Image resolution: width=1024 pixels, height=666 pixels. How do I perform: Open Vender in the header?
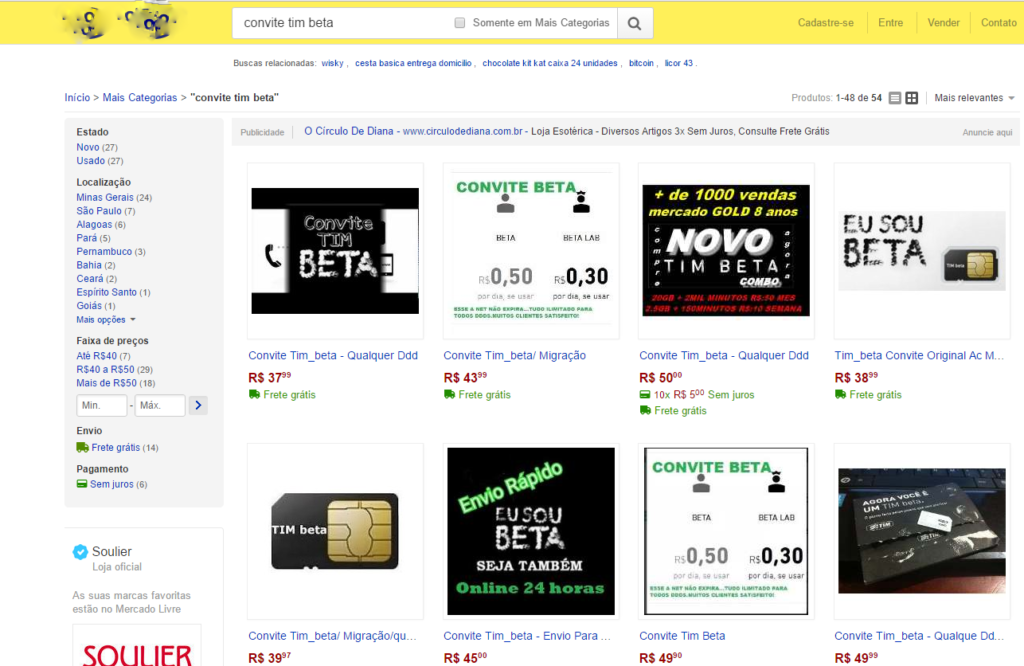943,23
